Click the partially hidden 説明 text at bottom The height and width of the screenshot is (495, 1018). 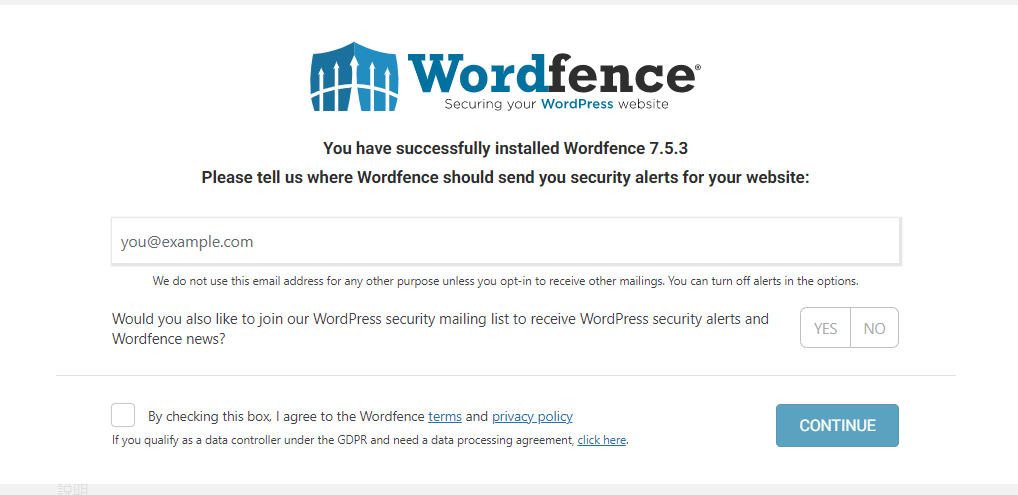(73, 489)
